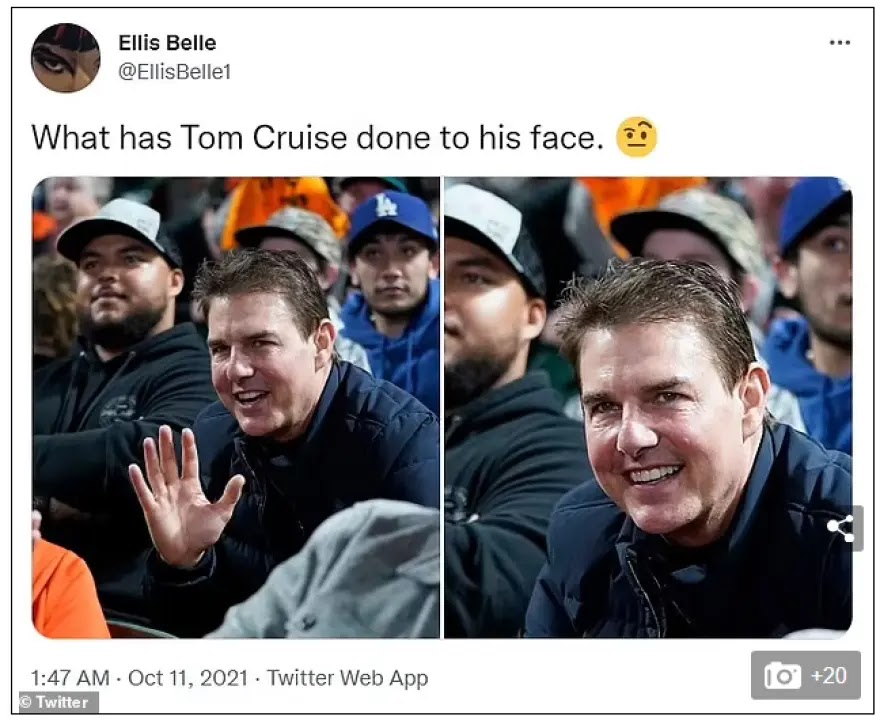This screenshot has width=880, height=720.
Task: Click the Oct 11, 2021 date
Action: coord(188,678)
